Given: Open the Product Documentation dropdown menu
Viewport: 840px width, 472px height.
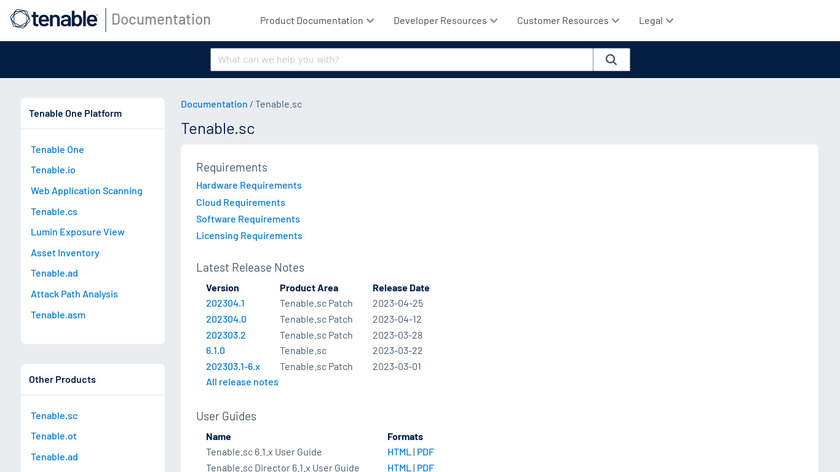Looking at the screenshot, I should tap(317, 20).
